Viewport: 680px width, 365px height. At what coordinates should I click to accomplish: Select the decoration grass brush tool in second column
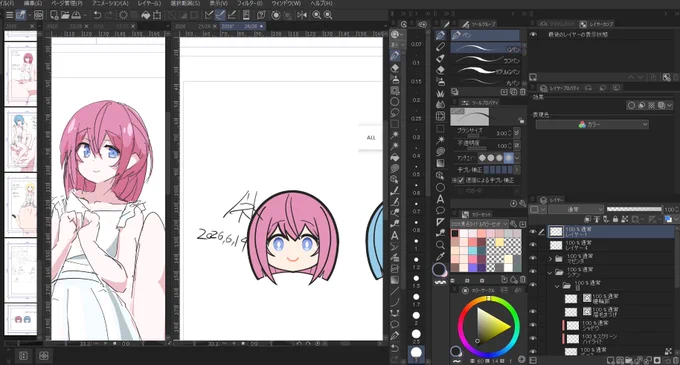click(x=441, y=93)
